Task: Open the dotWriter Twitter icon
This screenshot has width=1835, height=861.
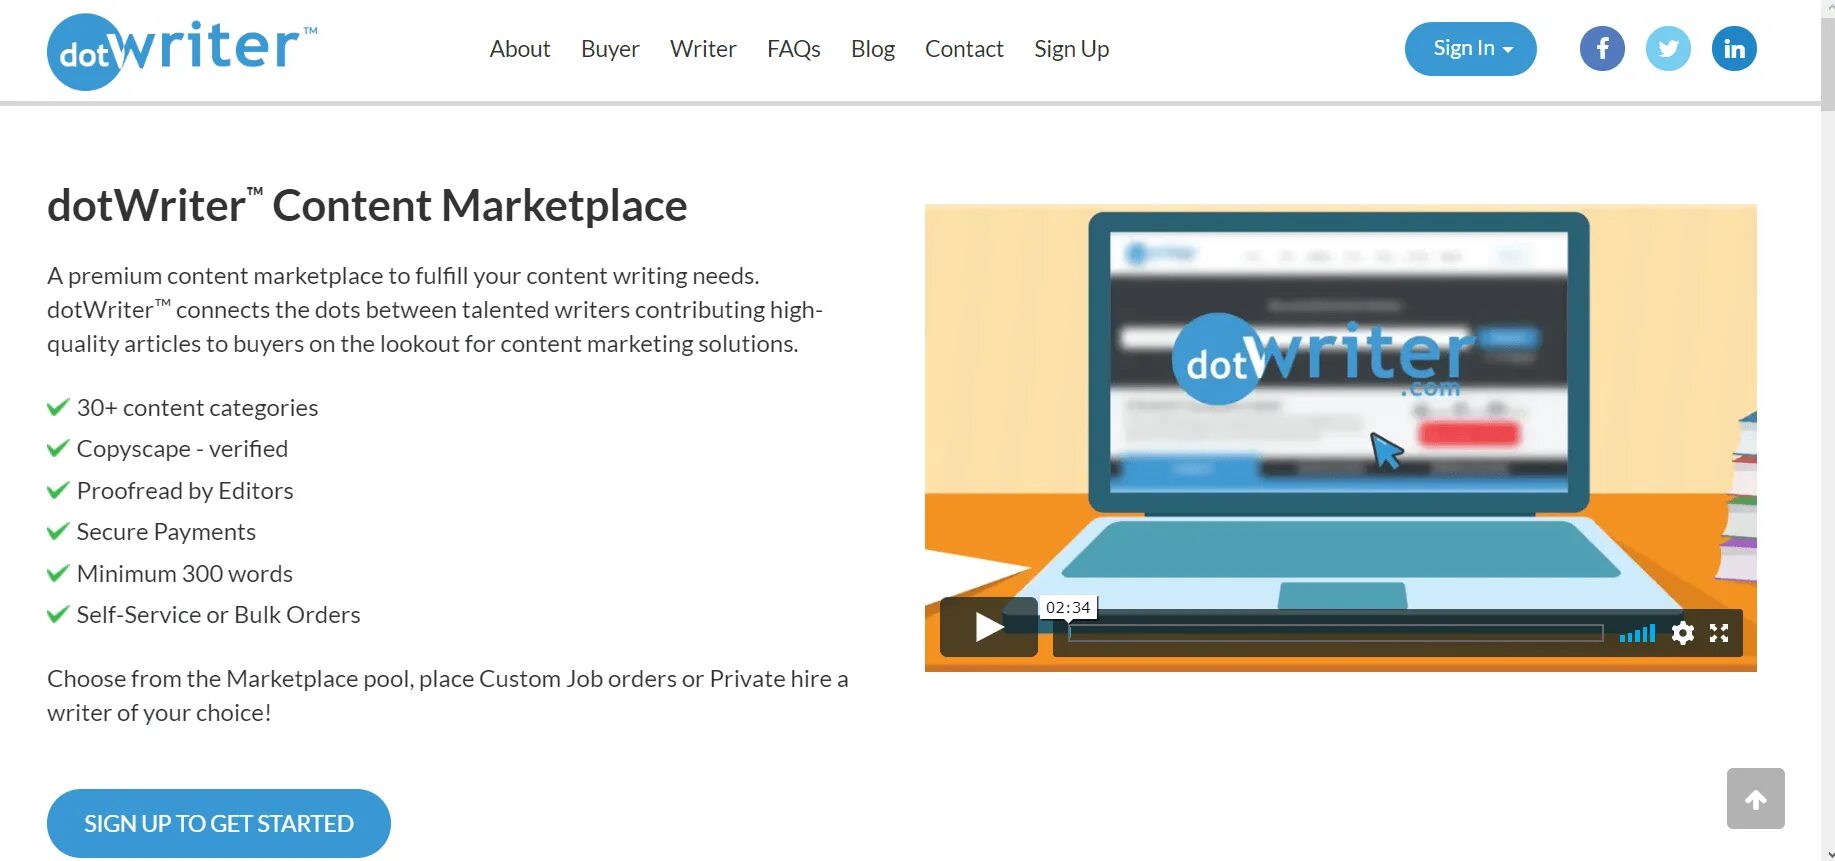Action: (x=1668, y=49)
